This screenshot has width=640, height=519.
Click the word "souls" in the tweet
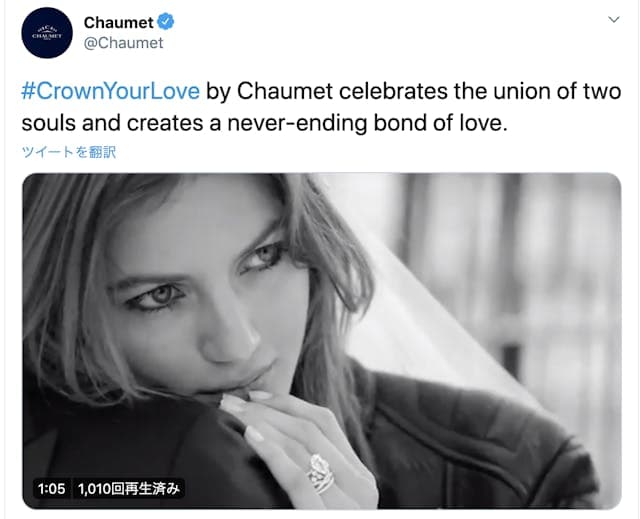point(48,124)
